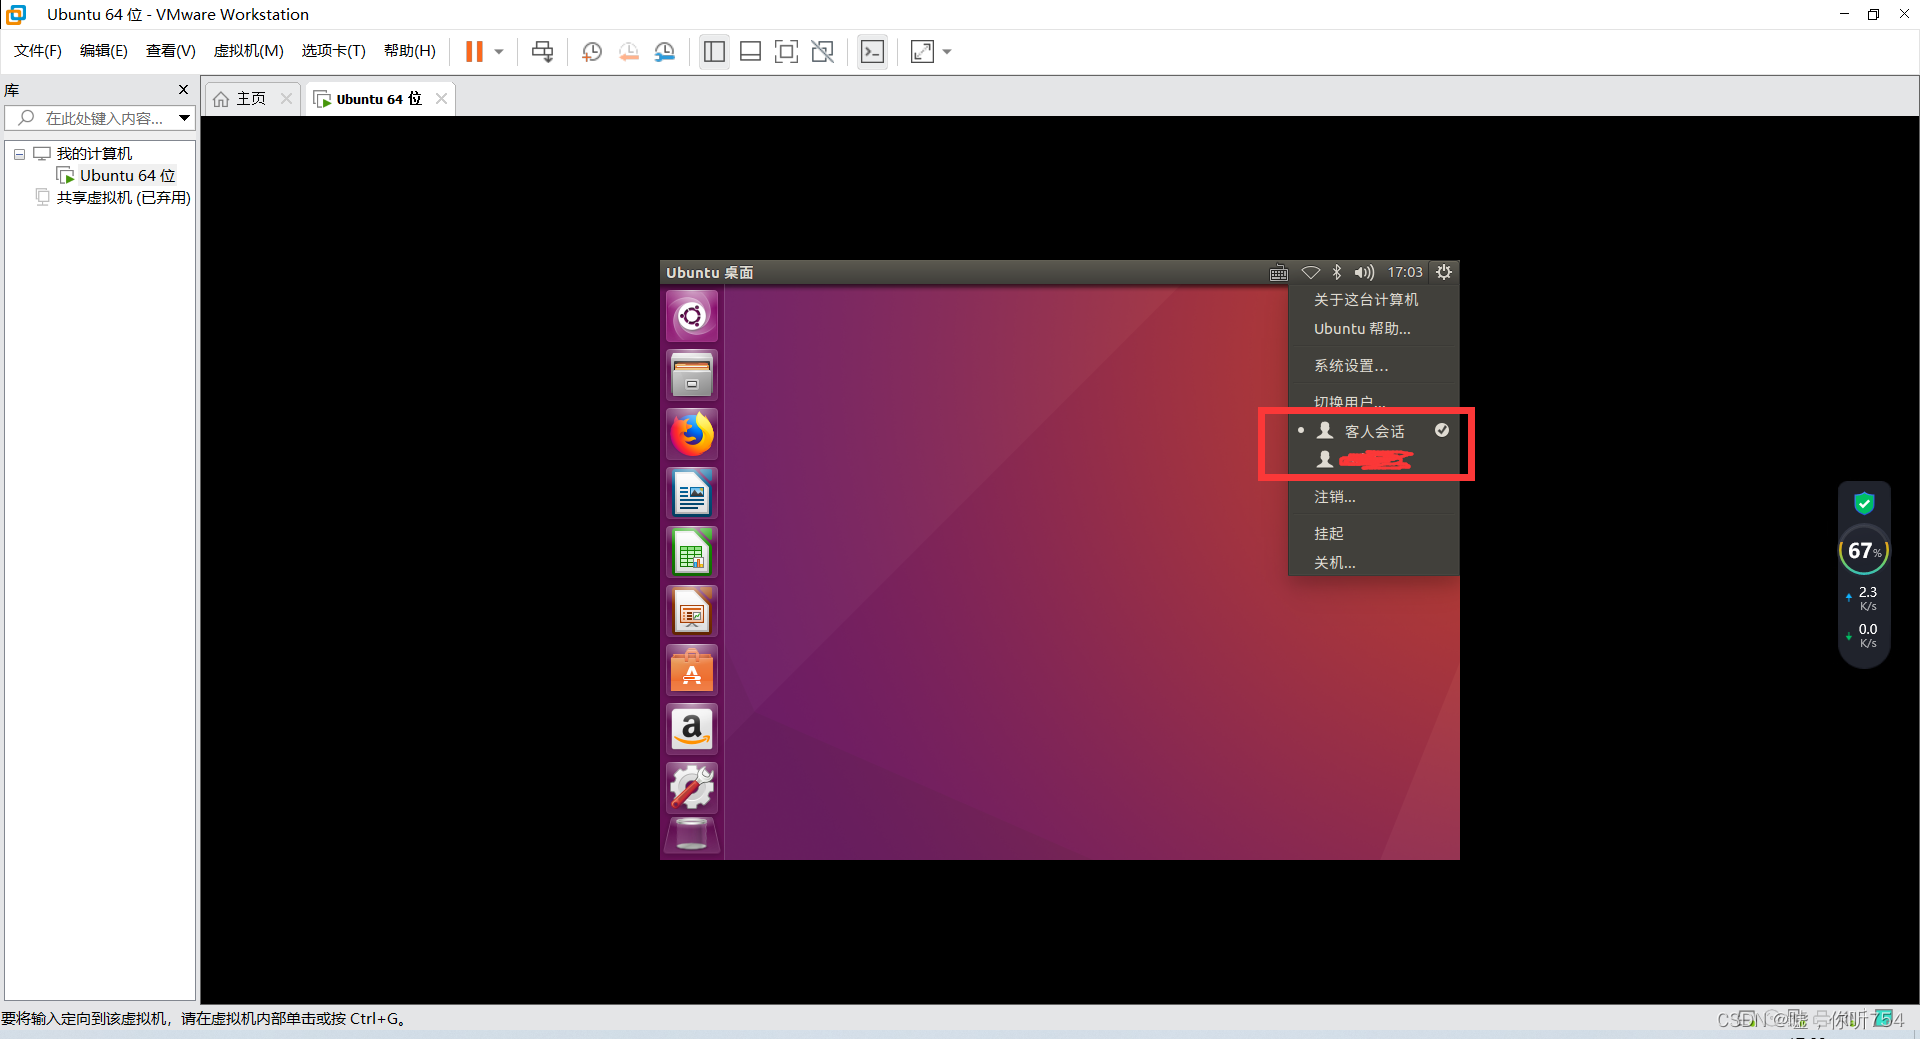Choose Ubuntu 帮助... from the session menu
This screenshot has width=1920, height=1039.
pyautogui.click(x=1374, y=329)
